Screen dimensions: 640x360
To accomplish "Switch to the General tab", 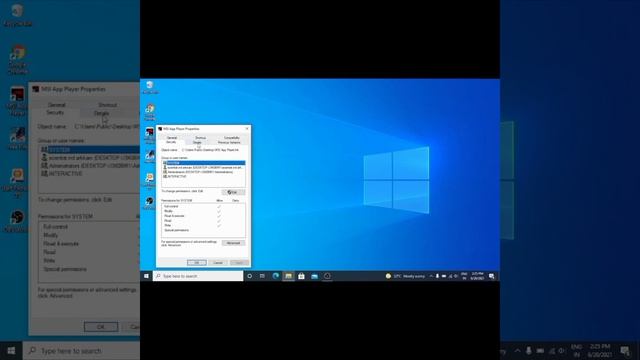I will 171,138.
